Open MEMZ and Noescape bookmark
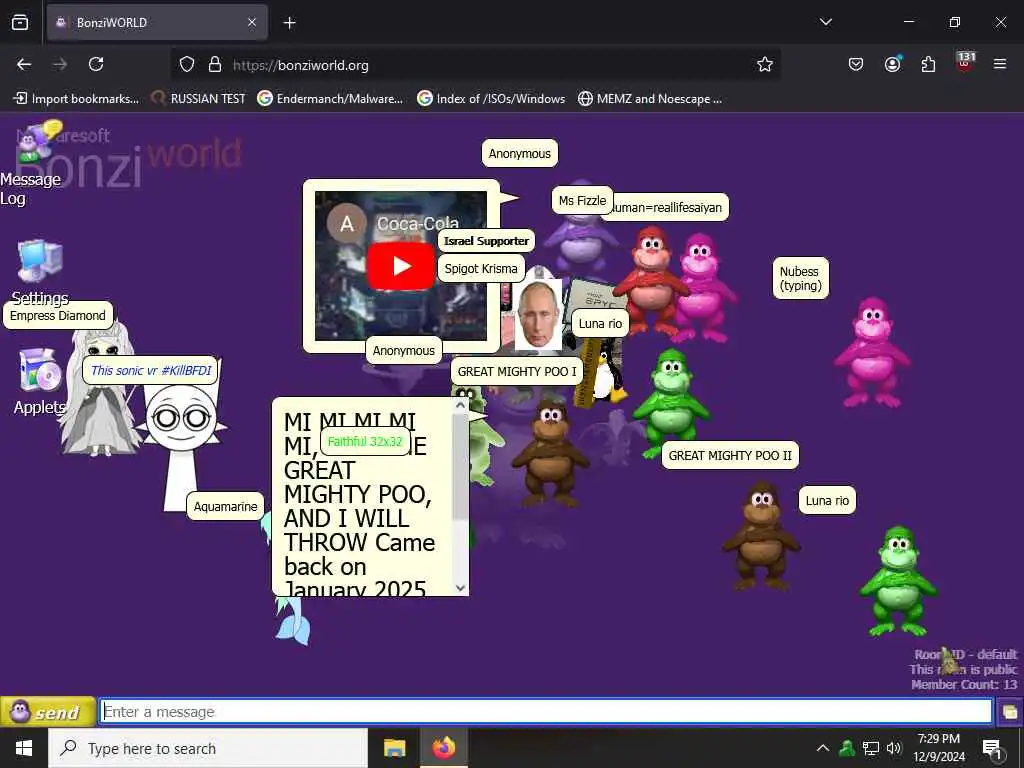 [x=650, y=99]
